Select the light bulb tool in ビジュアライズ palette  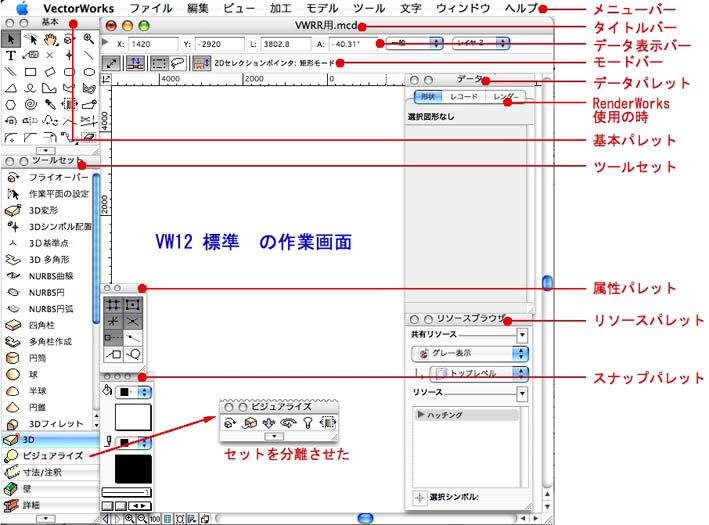pos(307,423)
